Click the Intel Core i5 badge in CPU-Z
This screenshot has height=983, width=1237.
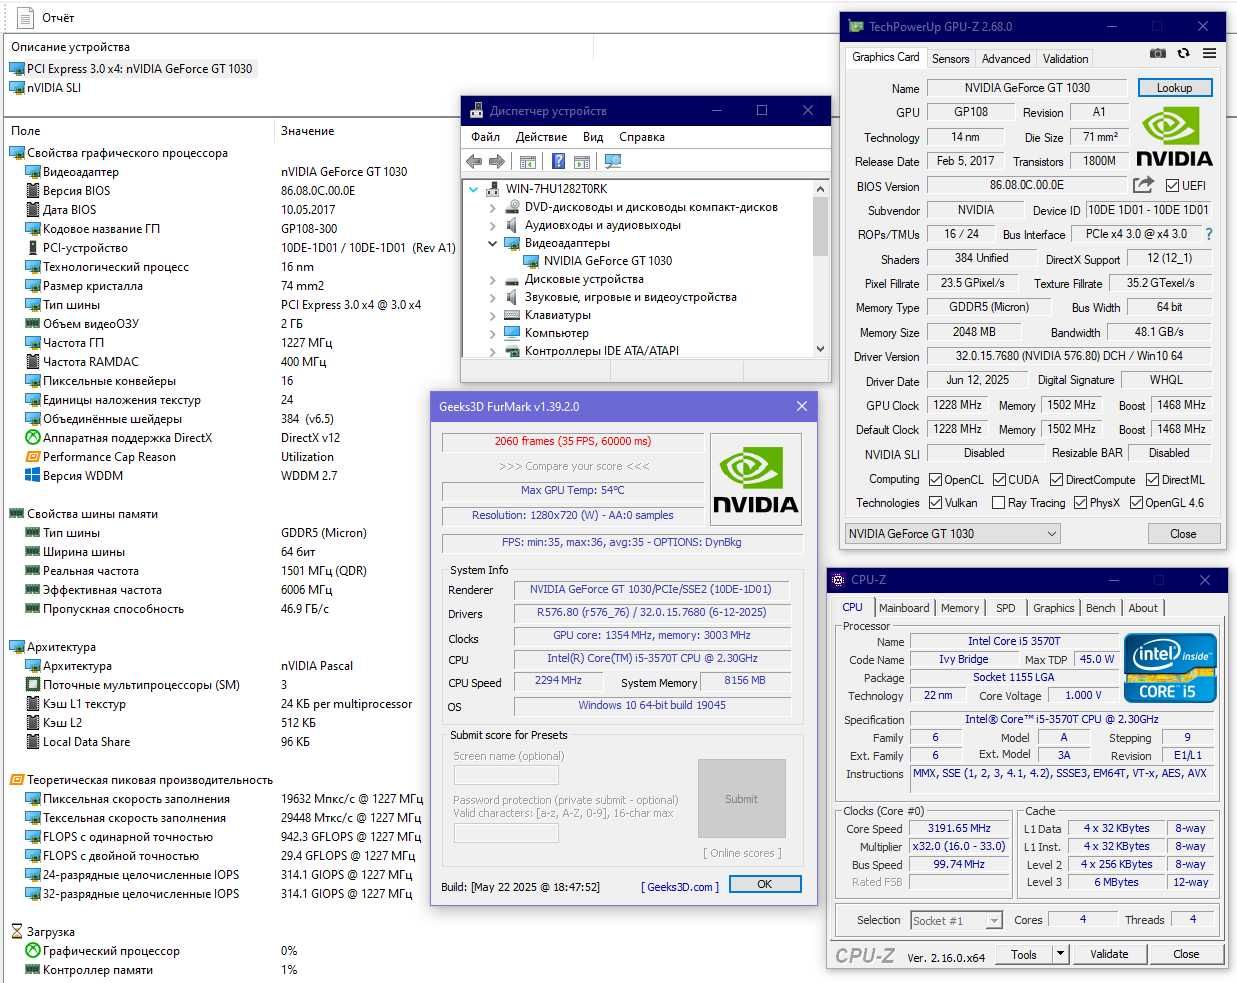coord(1170,667)
